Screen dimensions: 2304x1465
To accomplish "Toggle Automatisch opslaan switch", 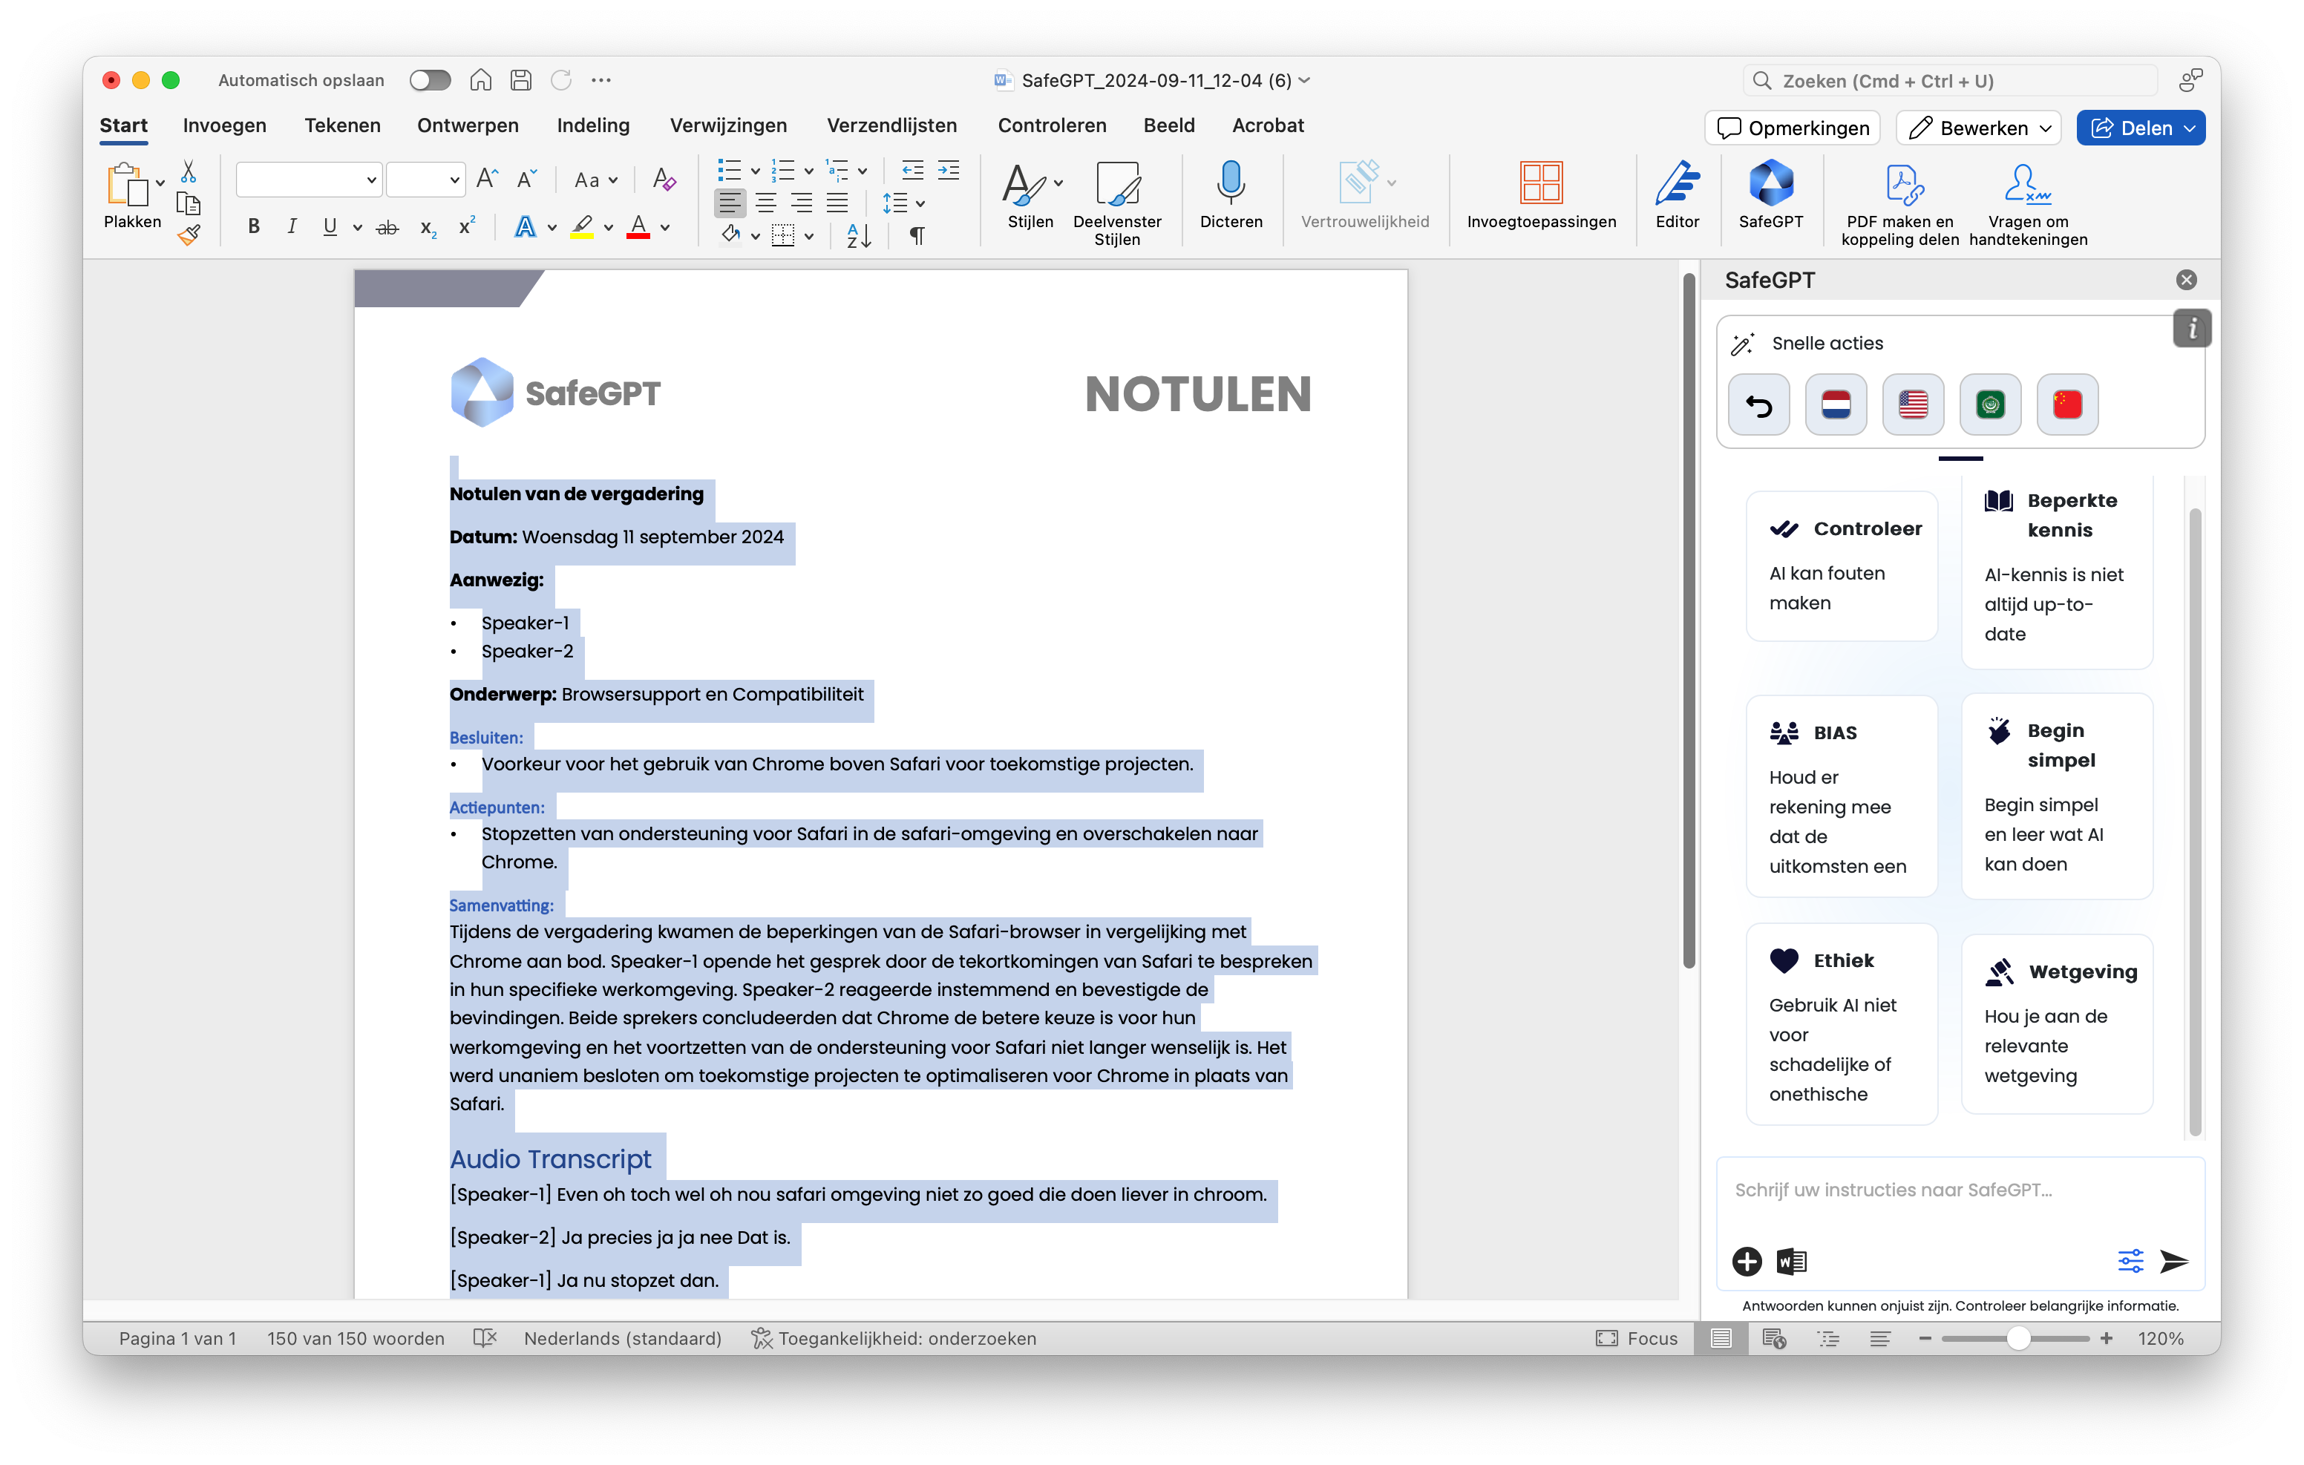I will (x=430, y=80).
